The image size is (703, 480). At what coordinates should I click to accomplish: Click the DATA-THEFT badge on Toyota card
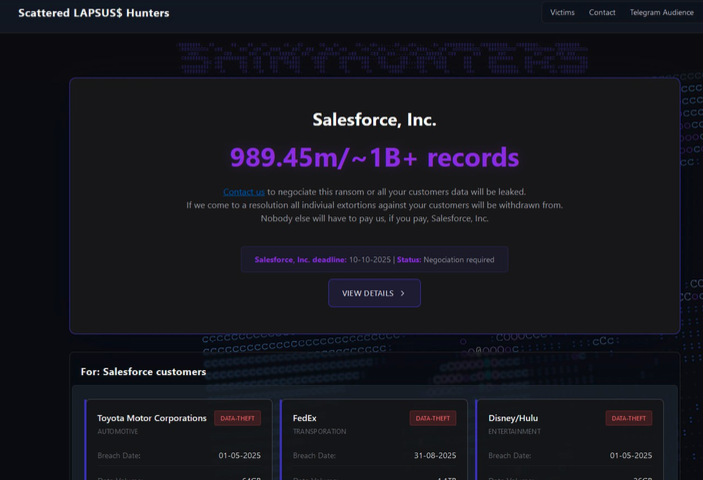click(237, 418)
